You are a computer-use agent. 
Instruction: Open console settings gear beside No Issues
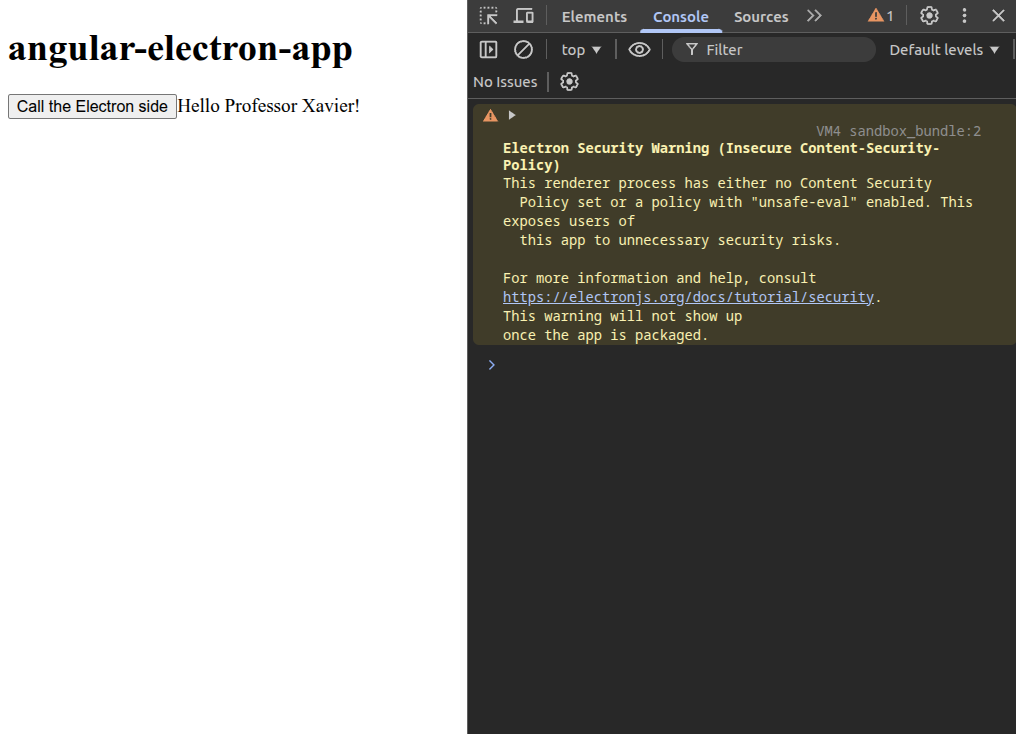[x=569, y=82]
